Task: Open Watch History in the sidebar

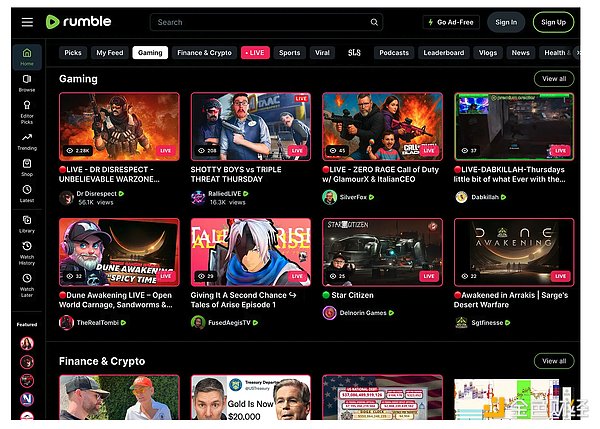Action: (27, 249)
